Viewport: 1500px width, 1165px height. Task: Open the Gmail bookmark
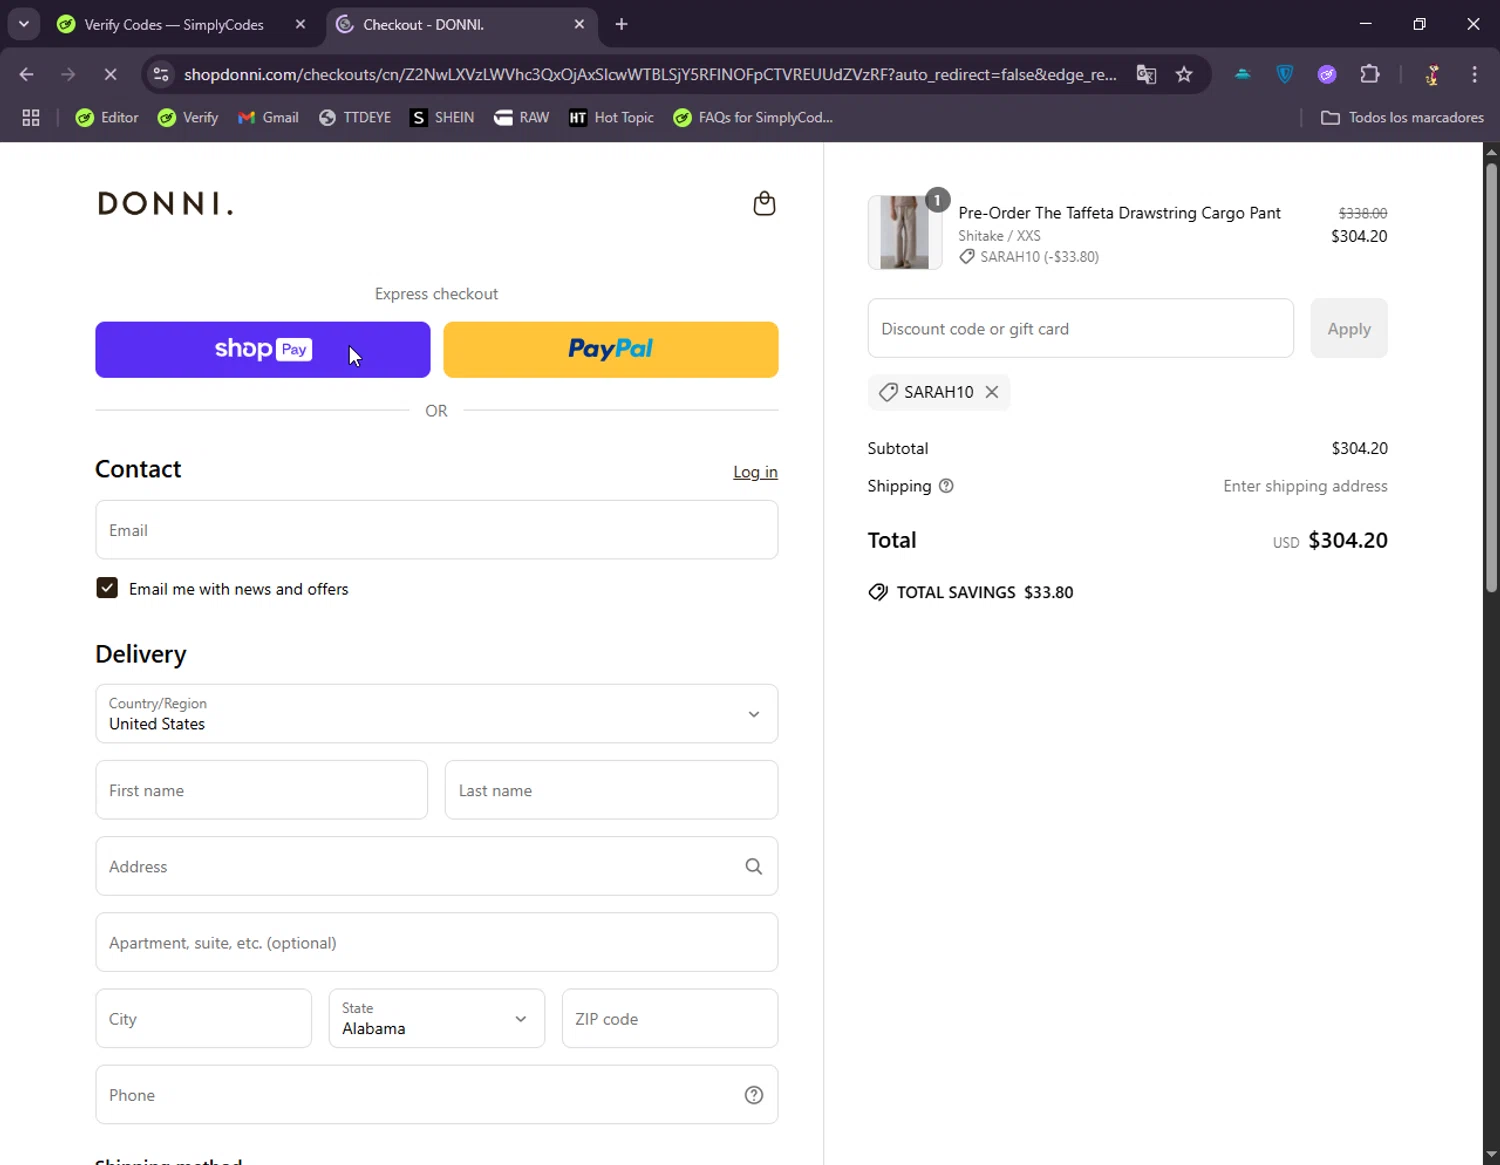(x=268, y=118)
